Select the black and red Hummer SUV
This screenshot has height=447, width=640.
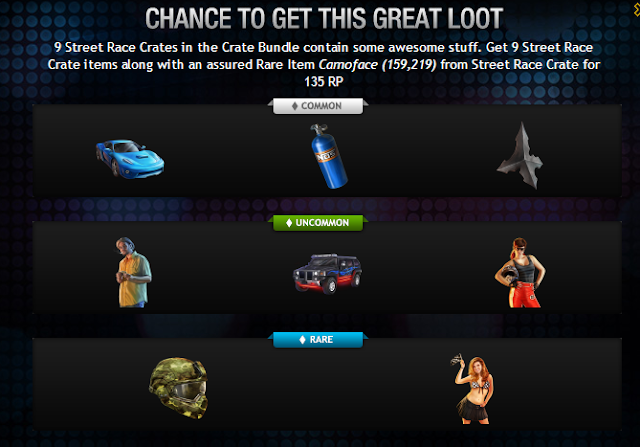pos(328,273)
